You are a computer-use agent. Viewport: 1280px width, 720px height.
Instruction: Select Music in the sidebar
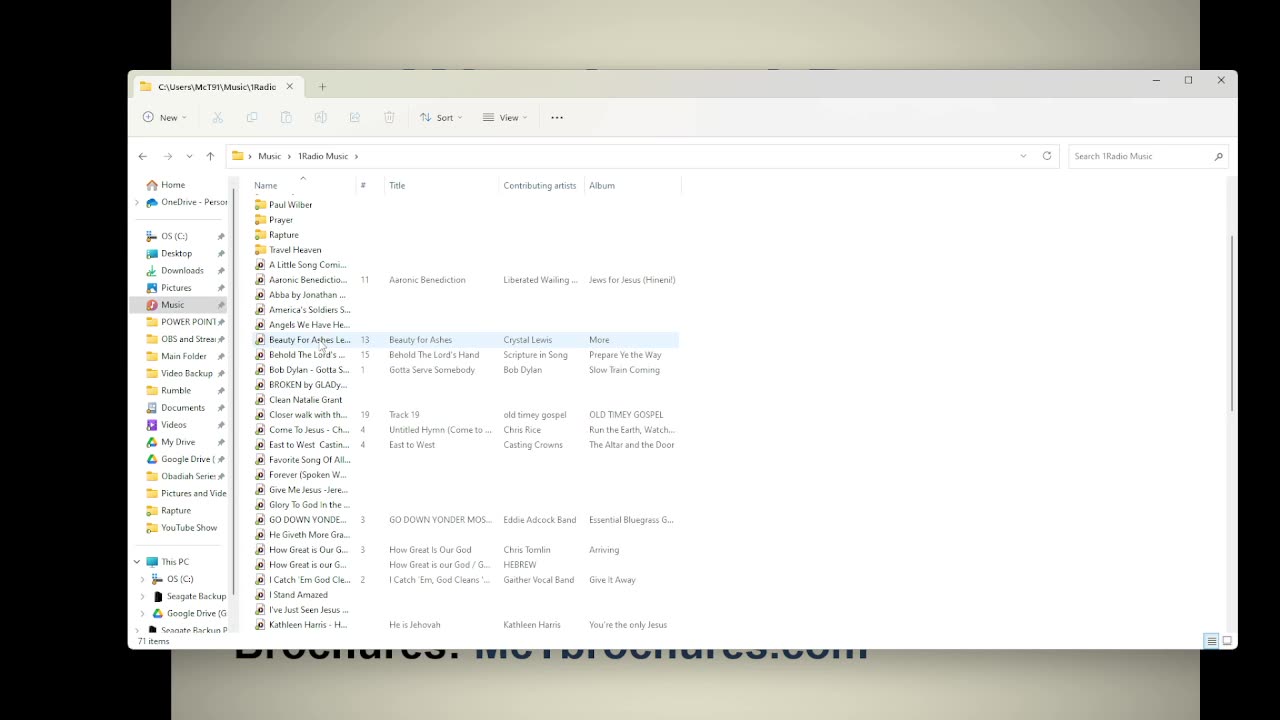(x=178, y=305)
